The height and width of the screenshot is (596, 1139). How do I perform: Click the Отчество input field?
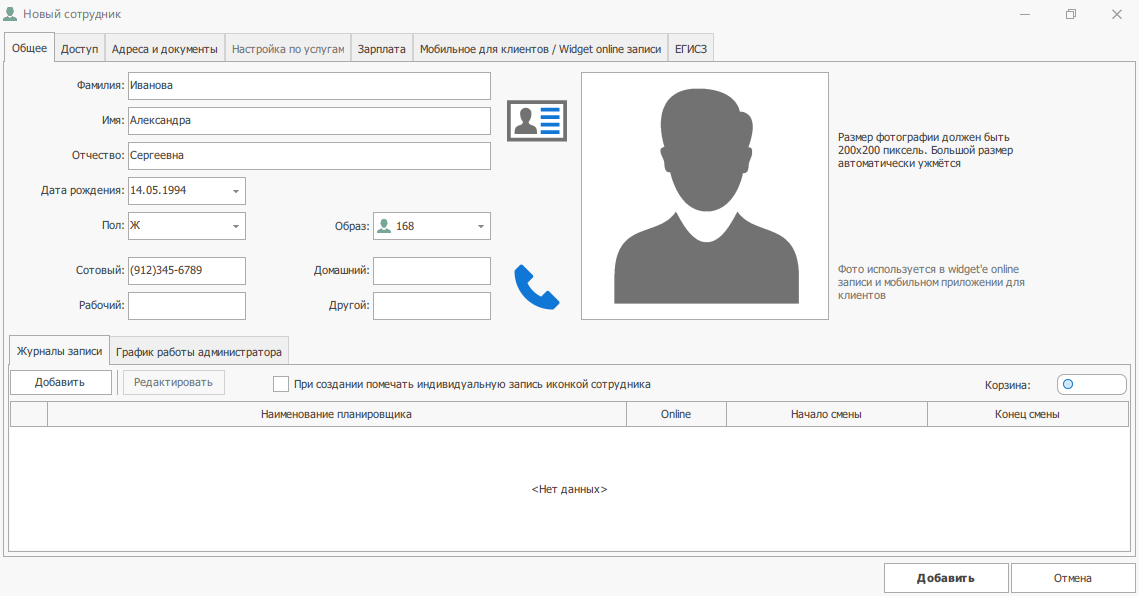tap(309, 156)
